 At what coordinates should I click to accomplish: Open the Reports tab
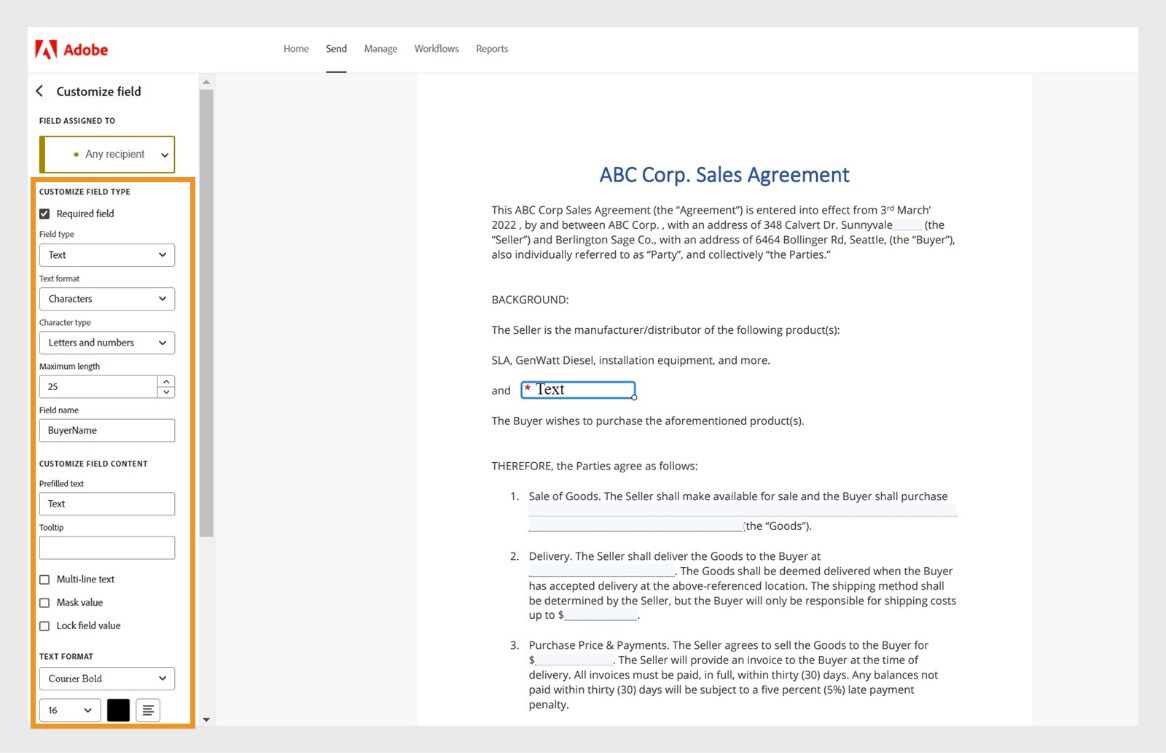point(492,49)
